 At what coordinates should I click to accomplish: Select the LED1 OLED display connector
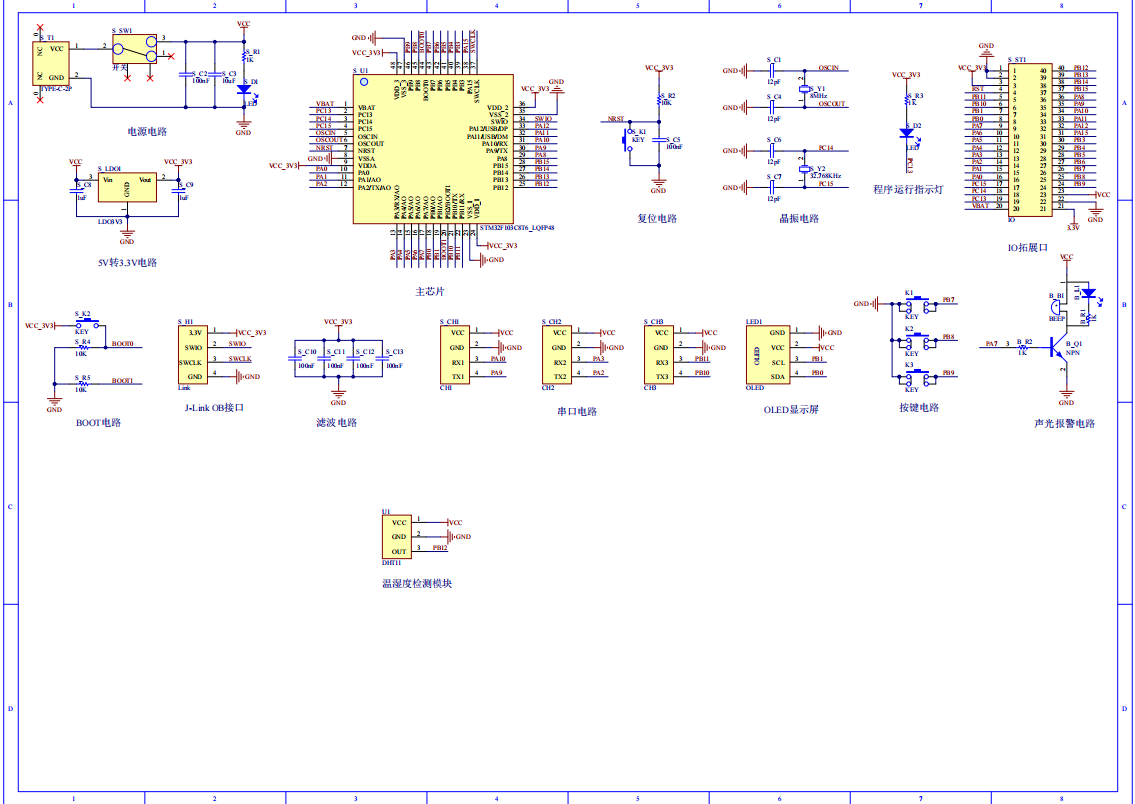point(769,355)
